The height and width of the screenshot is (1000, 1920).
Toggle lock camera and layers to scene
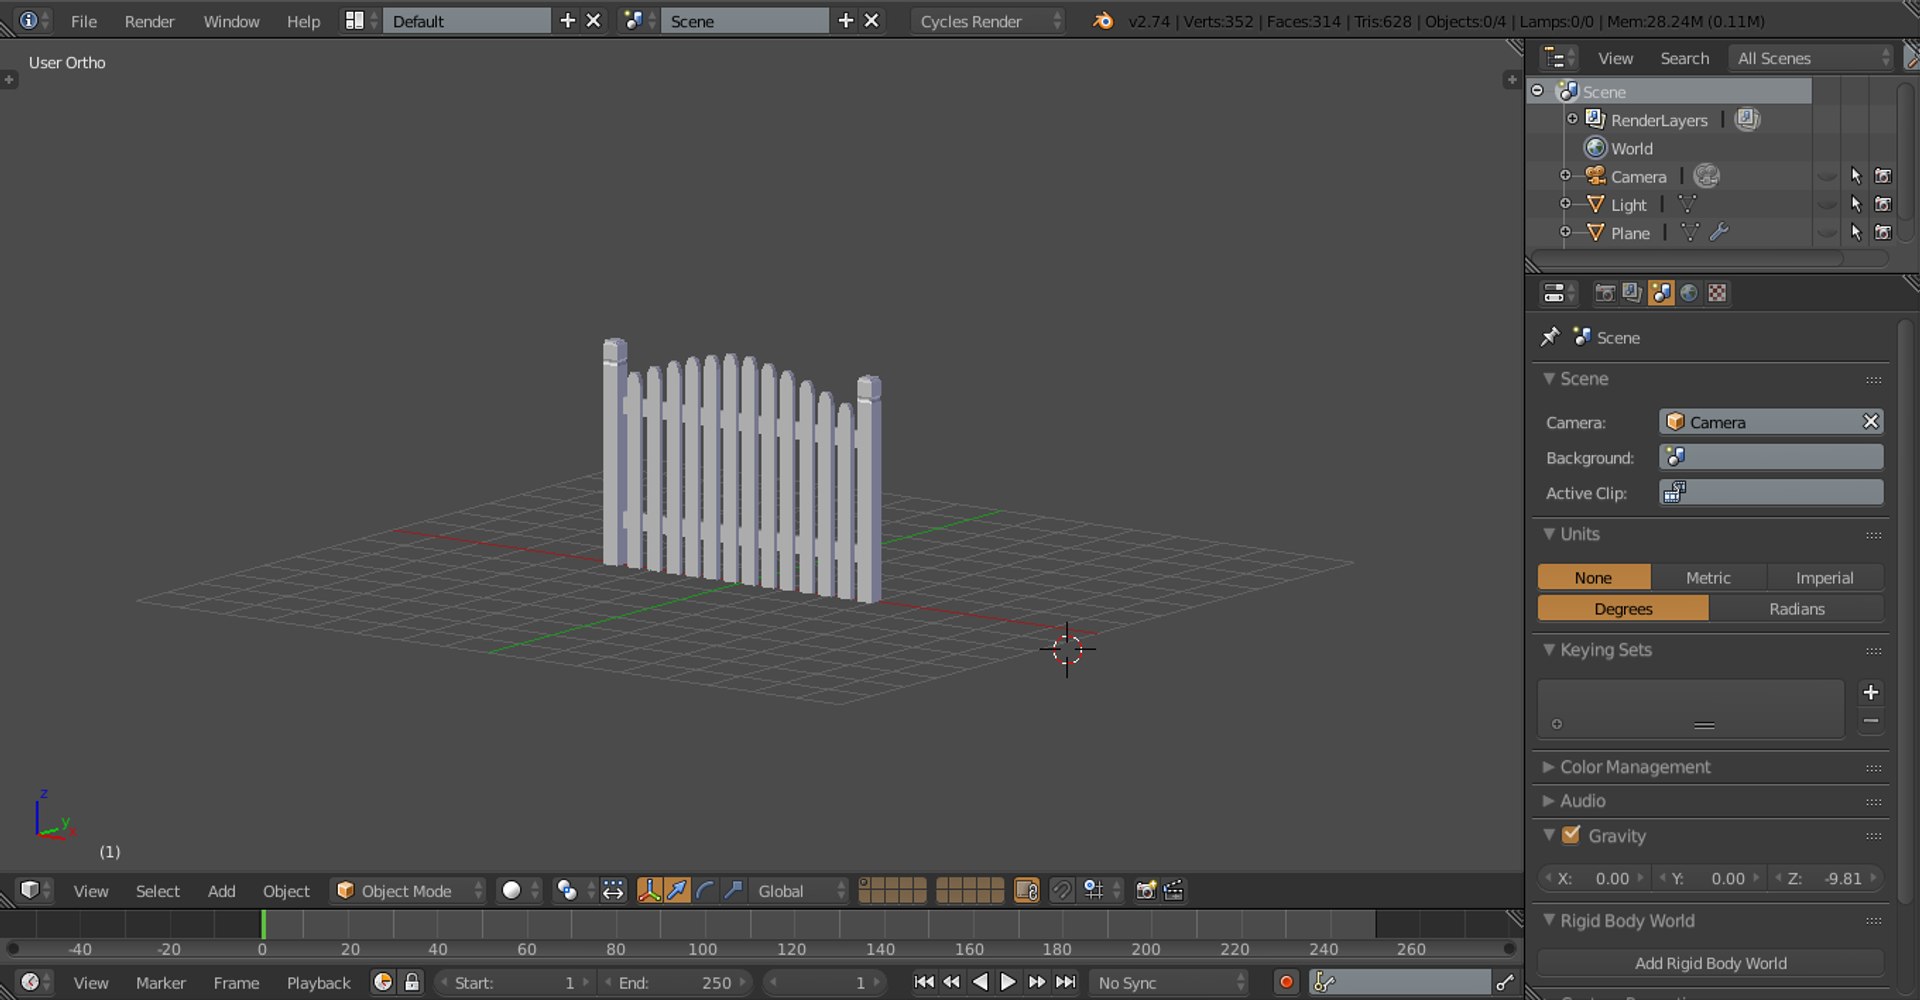click(1026, 890)
